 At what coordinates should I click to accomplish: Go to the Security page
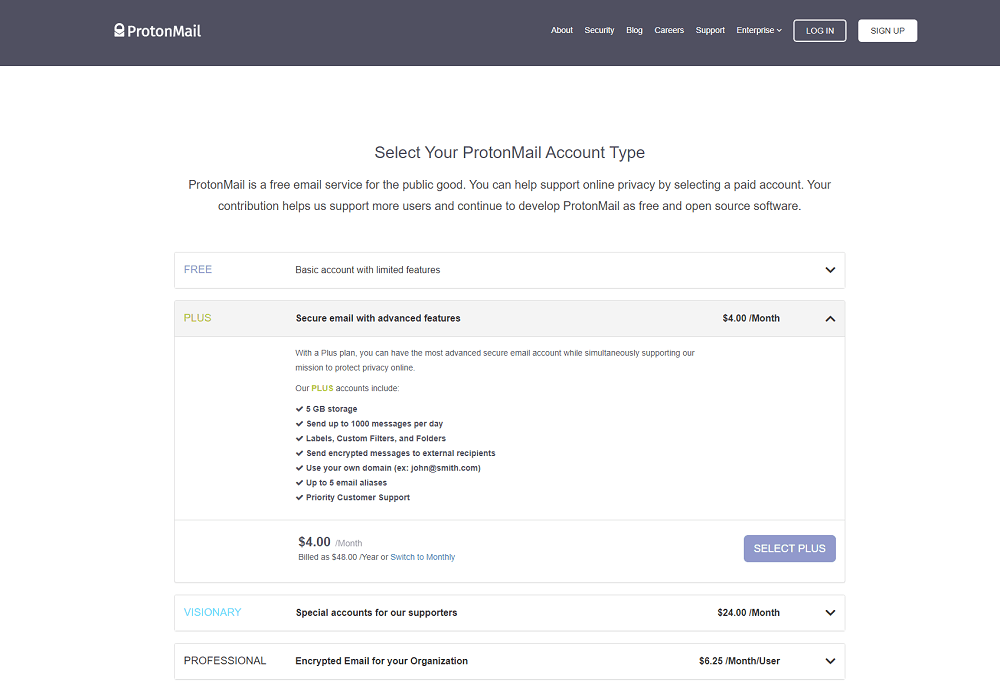pyautogui.click(x=599, y=30)
